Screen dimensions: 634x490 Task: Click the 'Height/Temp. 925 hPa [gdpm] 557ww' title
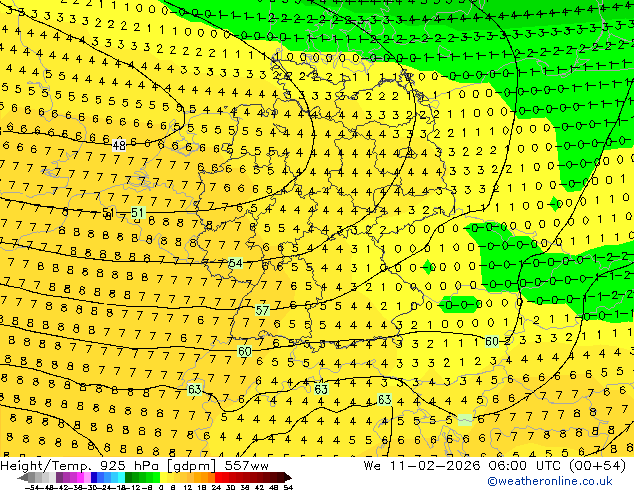(x=134, y=466)
